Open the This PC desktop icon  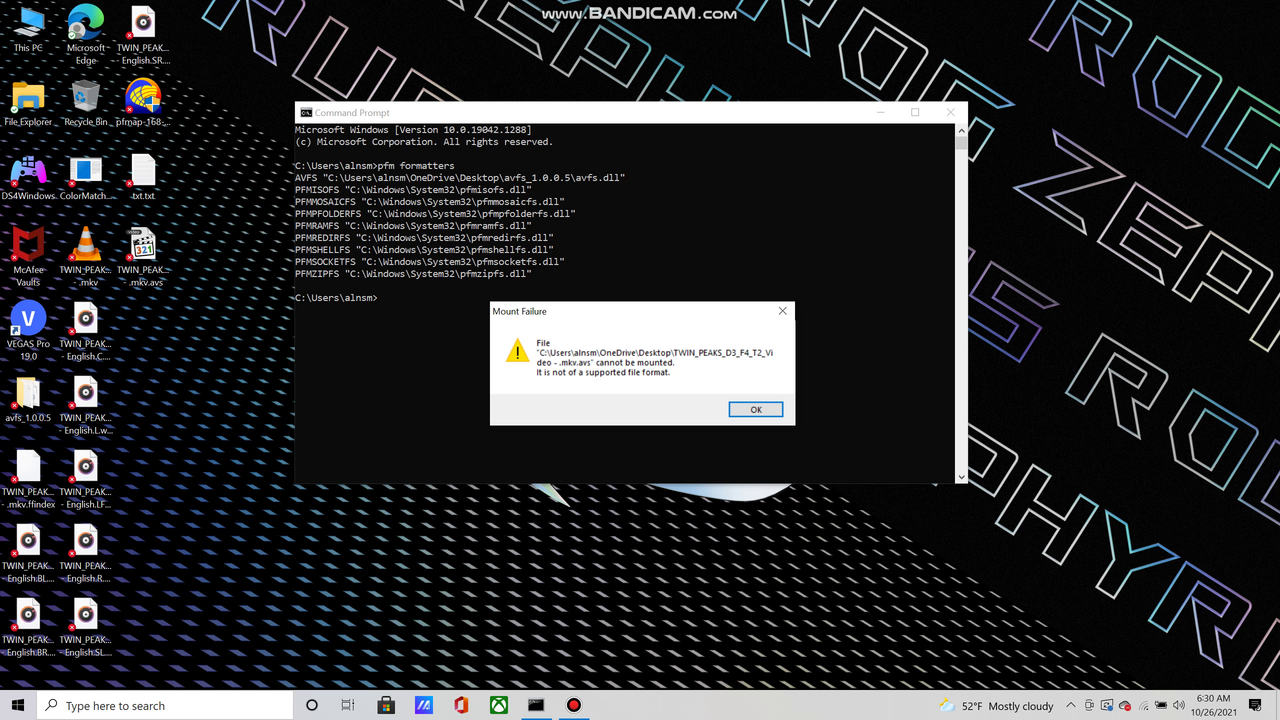(28, 29)
